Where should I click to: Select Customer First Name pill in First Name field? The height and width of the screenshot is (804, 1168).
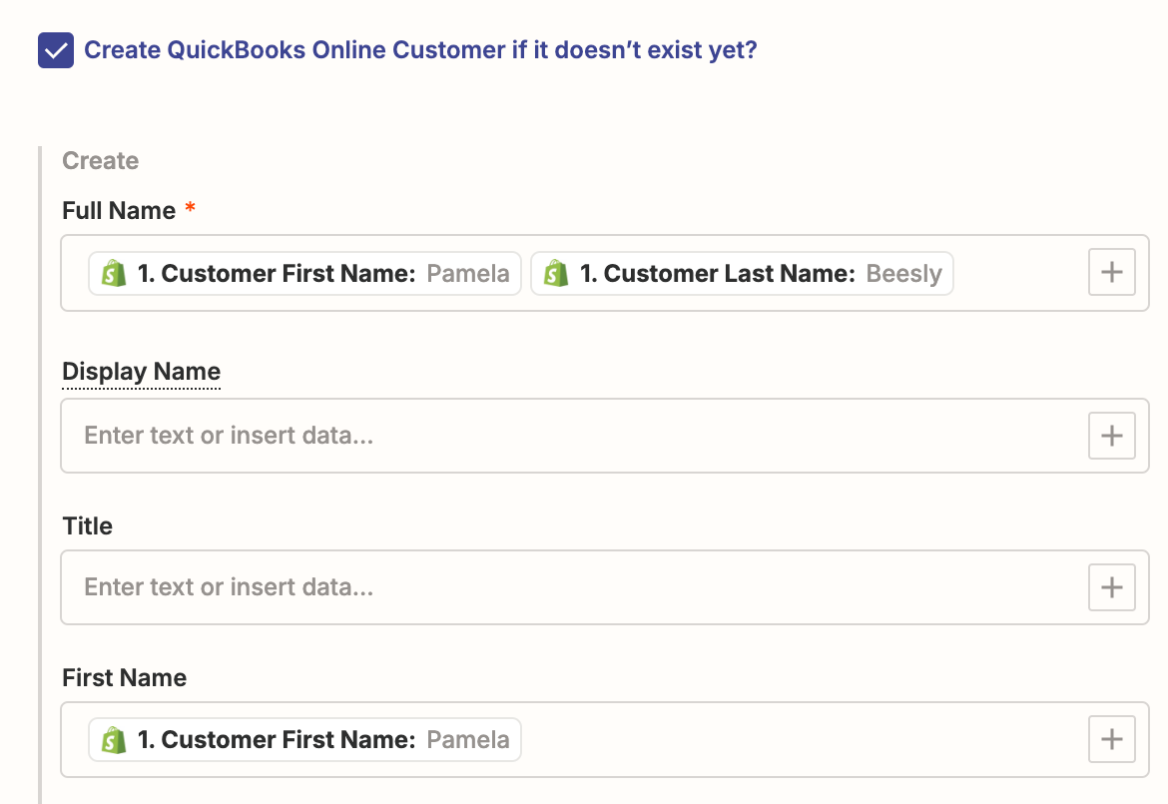point(305,739)
